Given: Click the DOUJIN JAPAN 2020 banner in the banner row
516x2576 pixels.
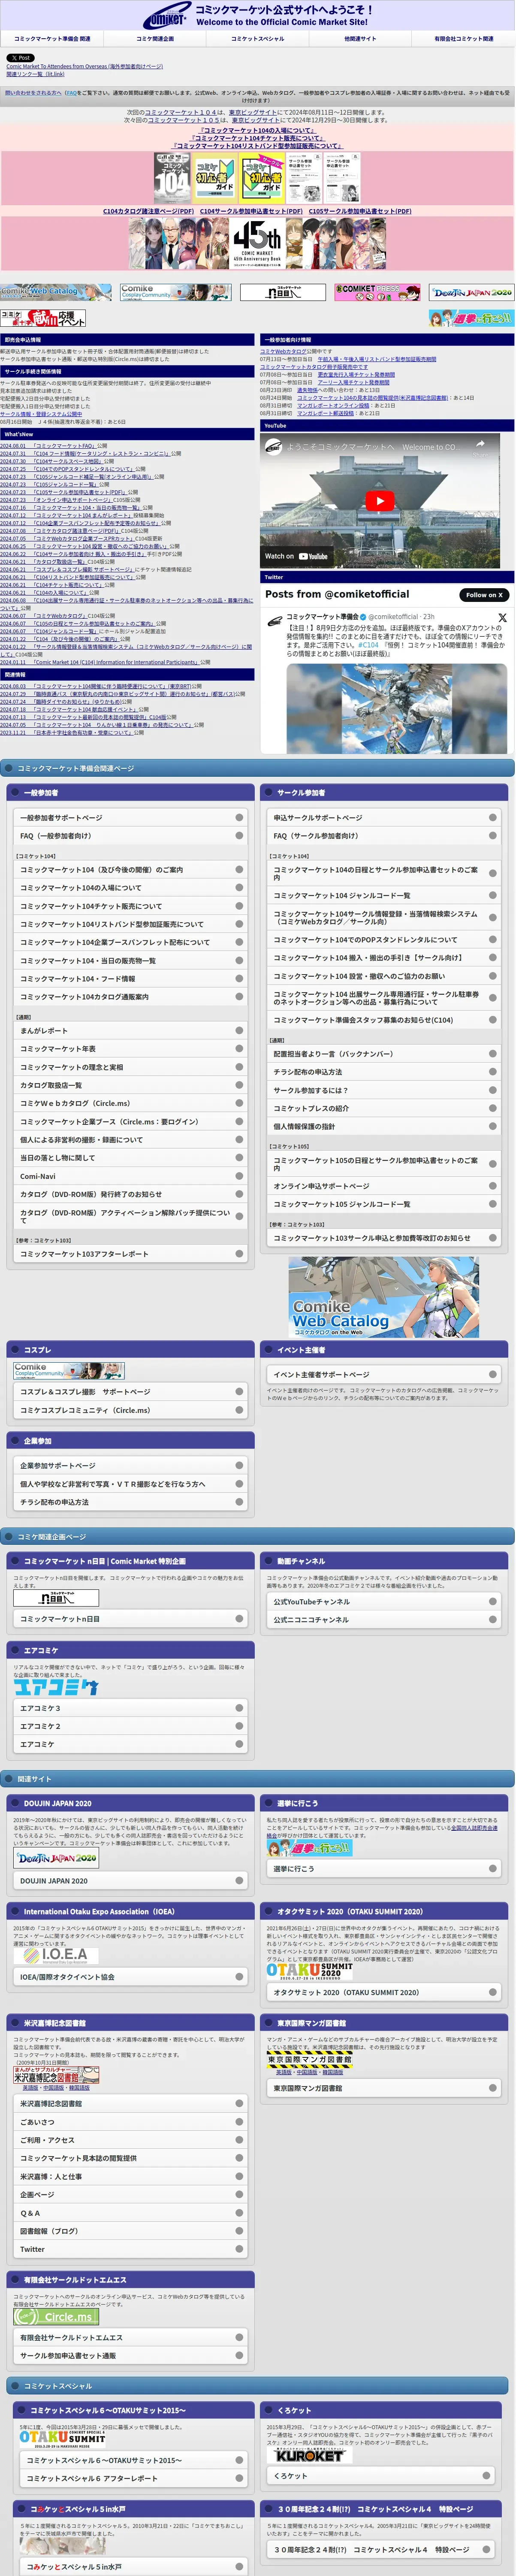Looking at the screenshot, I should pos(472,292).
